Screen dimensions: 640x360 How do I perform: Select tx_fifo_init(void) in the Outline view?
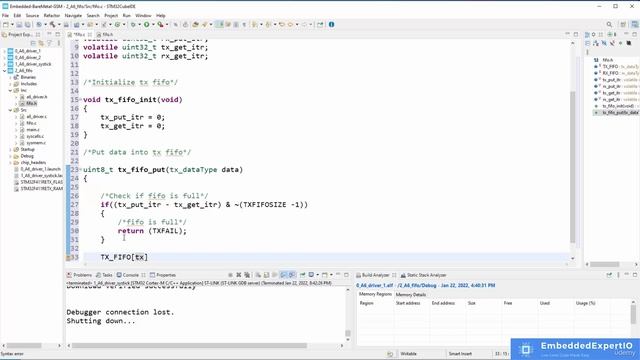tap(618, 106)
